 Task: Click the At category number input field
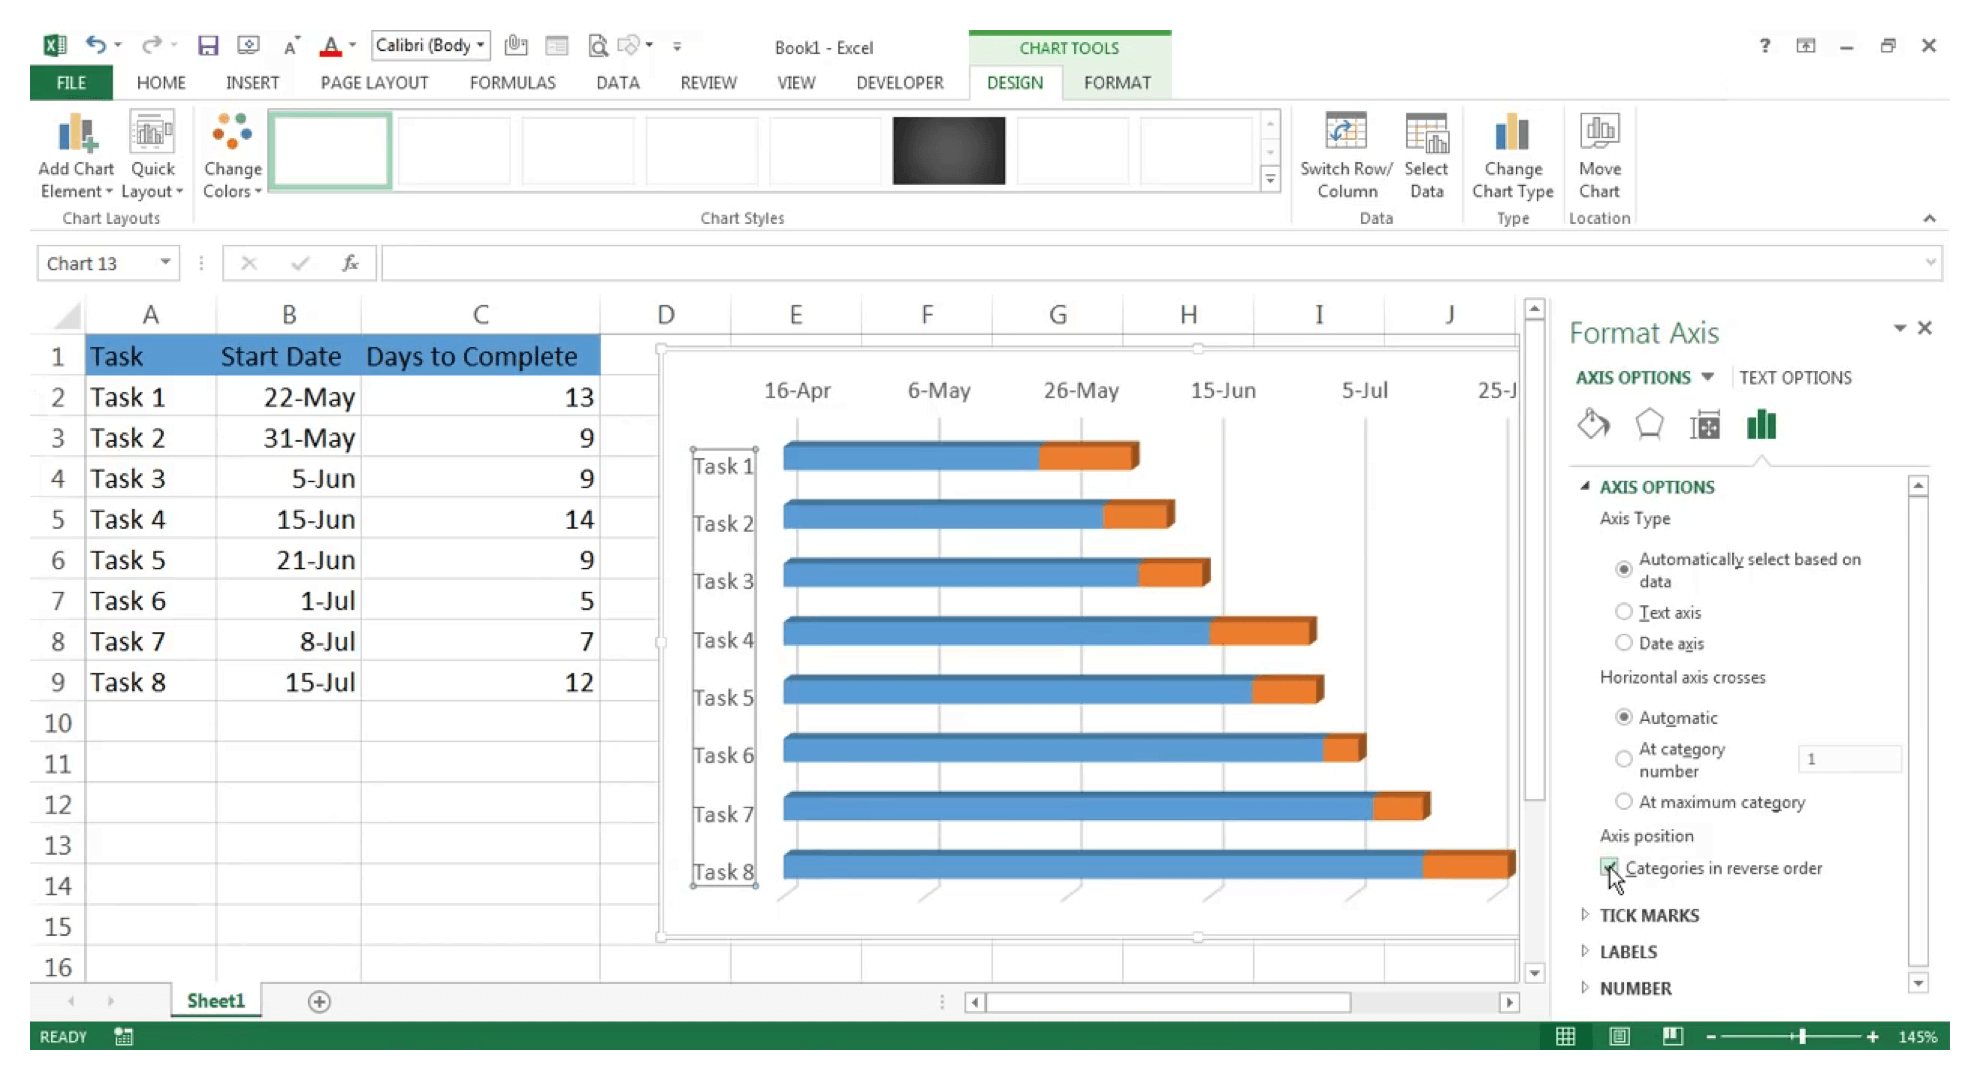(x=1850, y=758)
